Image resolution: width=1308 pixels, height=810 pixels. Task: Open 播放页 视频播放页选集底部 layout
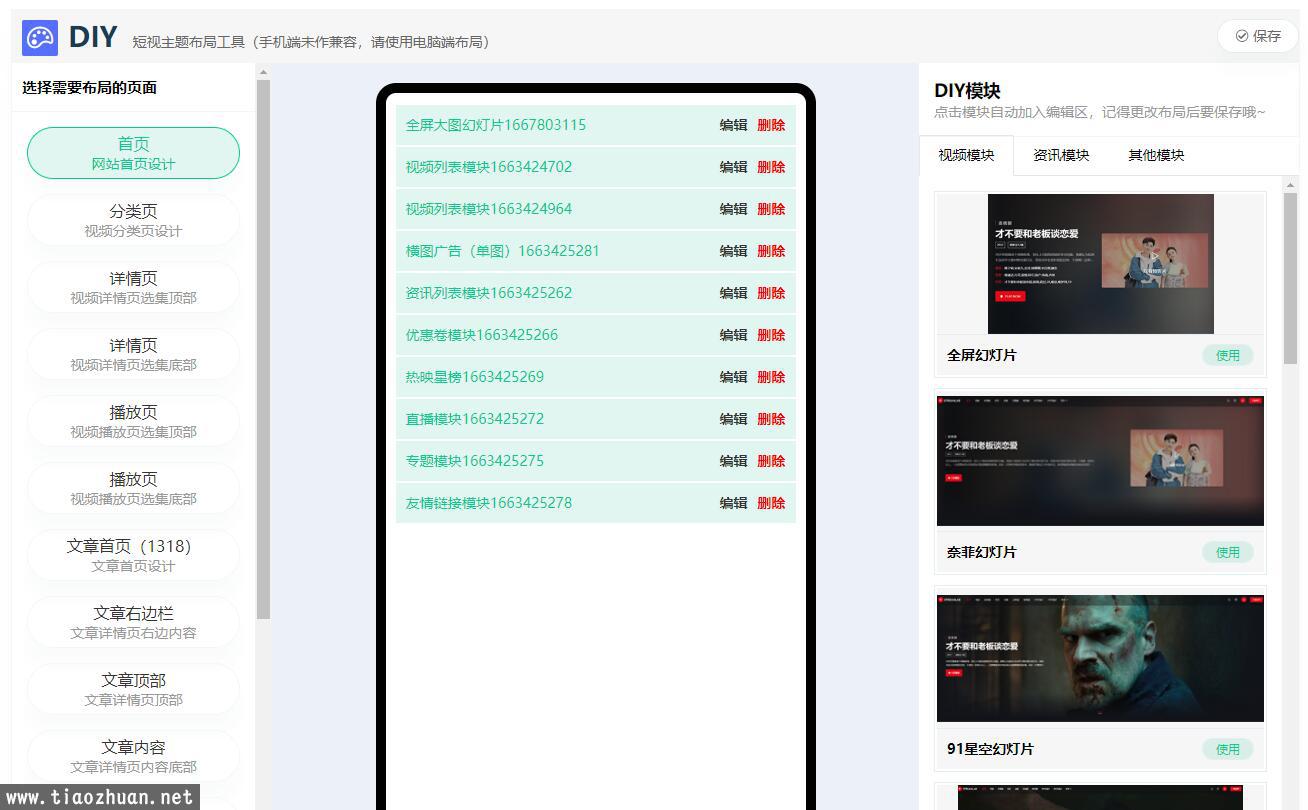point(133,488)
